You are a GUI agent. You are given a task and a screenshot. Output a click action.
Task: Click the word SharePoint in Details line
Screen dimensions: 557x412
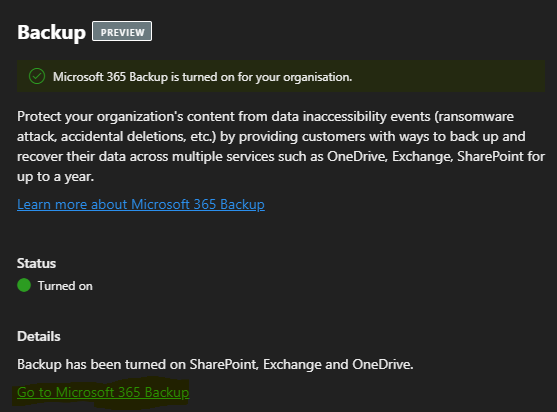click(223, 365)
